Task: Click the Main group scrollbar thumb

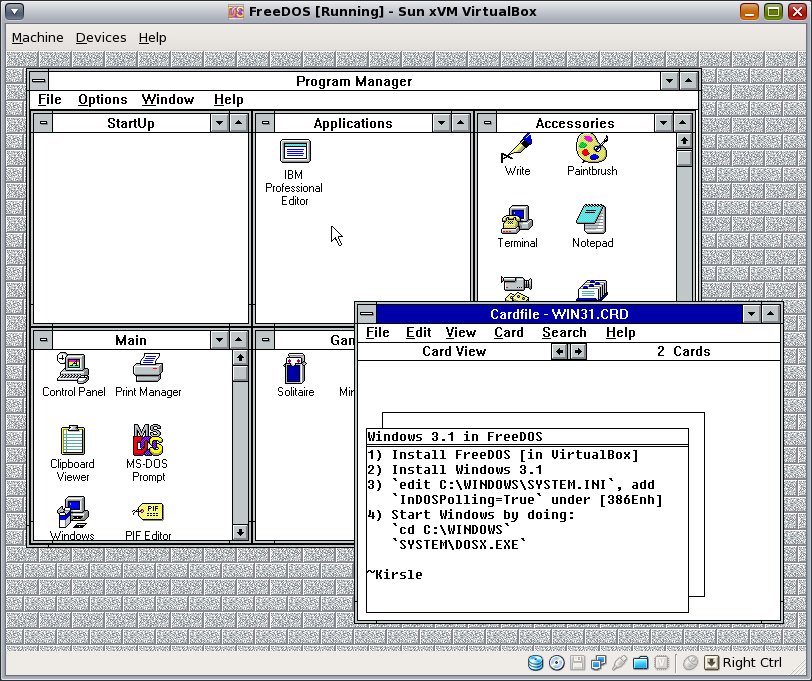Action: point(240,373)
